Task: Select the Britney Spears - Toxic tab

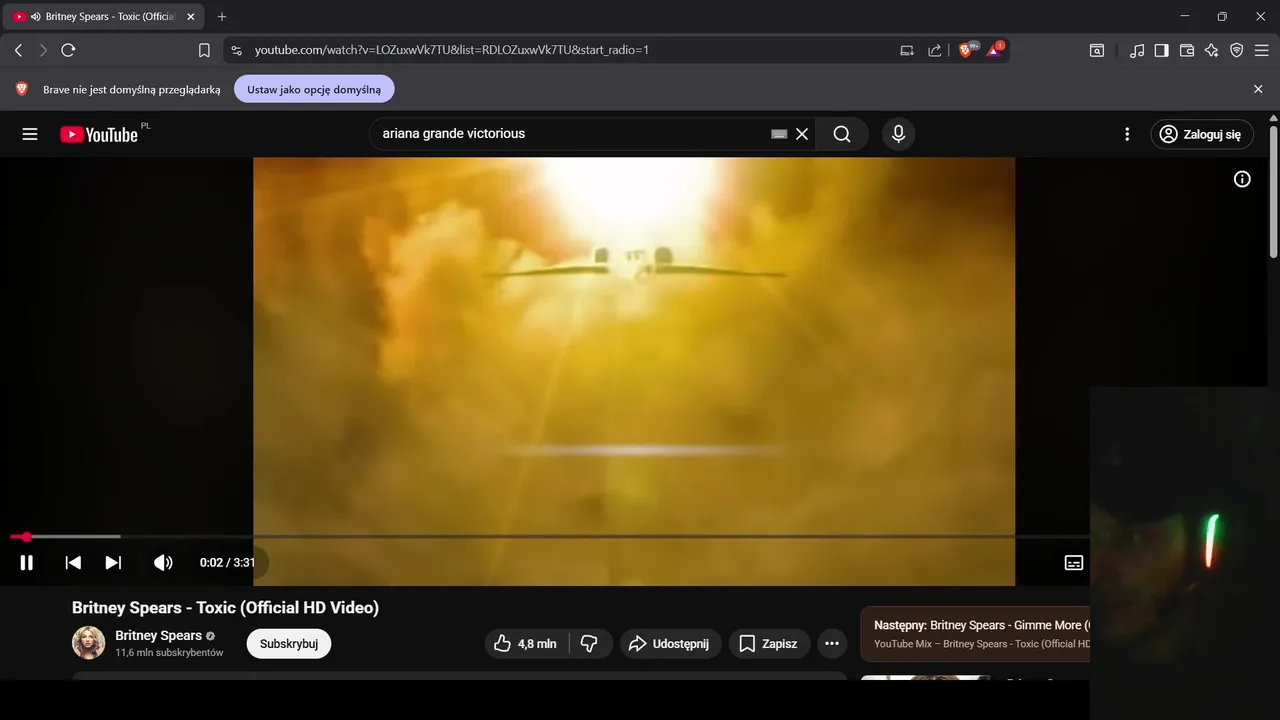Action: 104,17
